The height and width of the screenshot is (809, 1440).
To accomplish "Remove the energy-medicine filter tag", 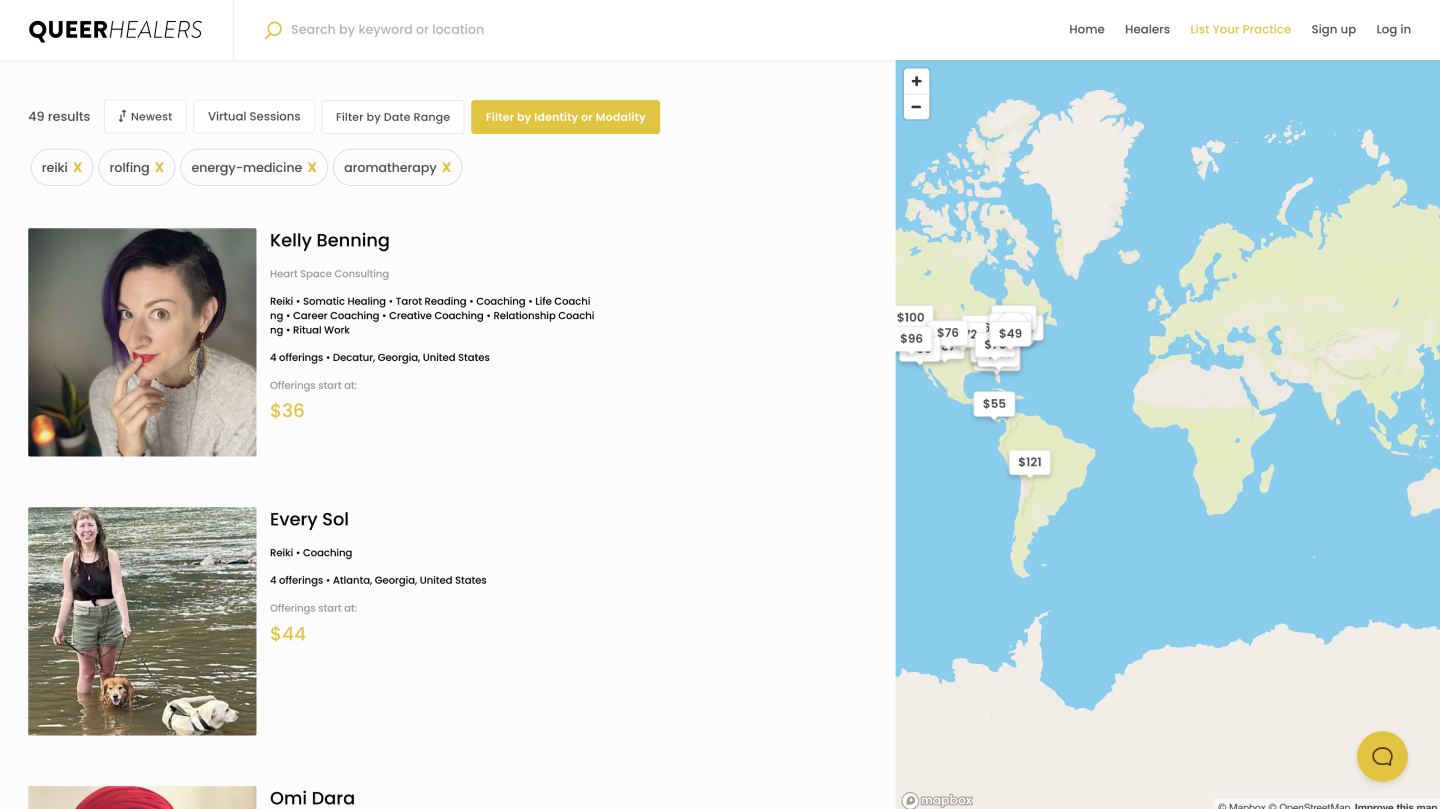I will [x=312, y=168].
